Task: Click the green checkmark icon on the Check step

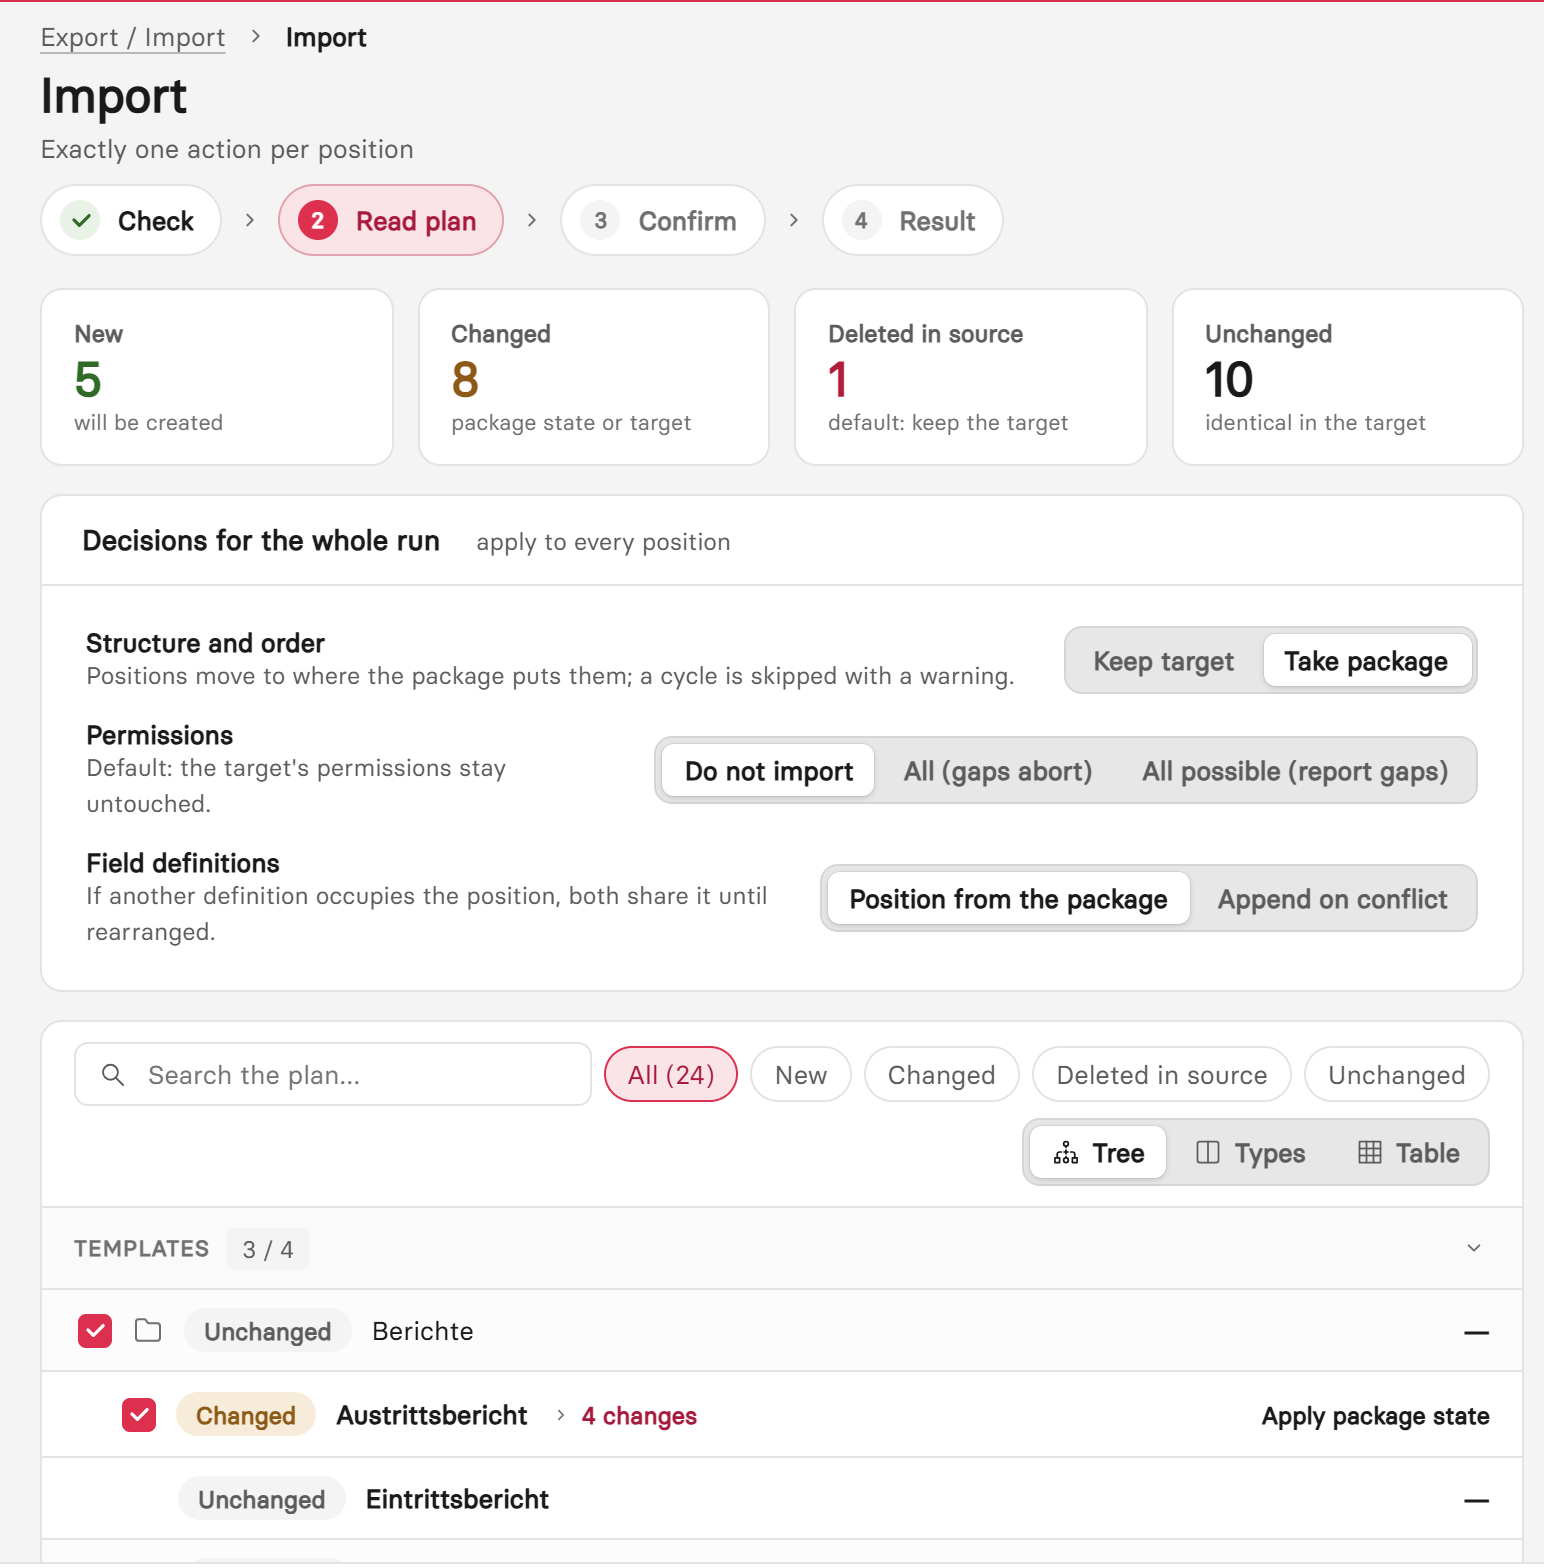Action: point(81,221)
